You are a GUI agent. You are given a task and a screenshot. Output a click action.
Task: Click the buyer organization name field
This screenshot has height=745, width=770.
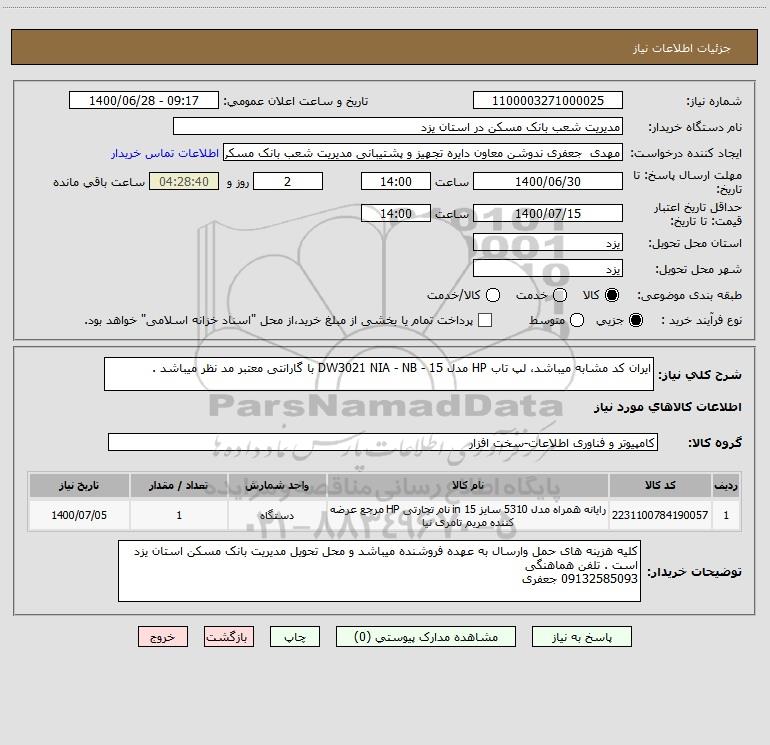[398, 127]
